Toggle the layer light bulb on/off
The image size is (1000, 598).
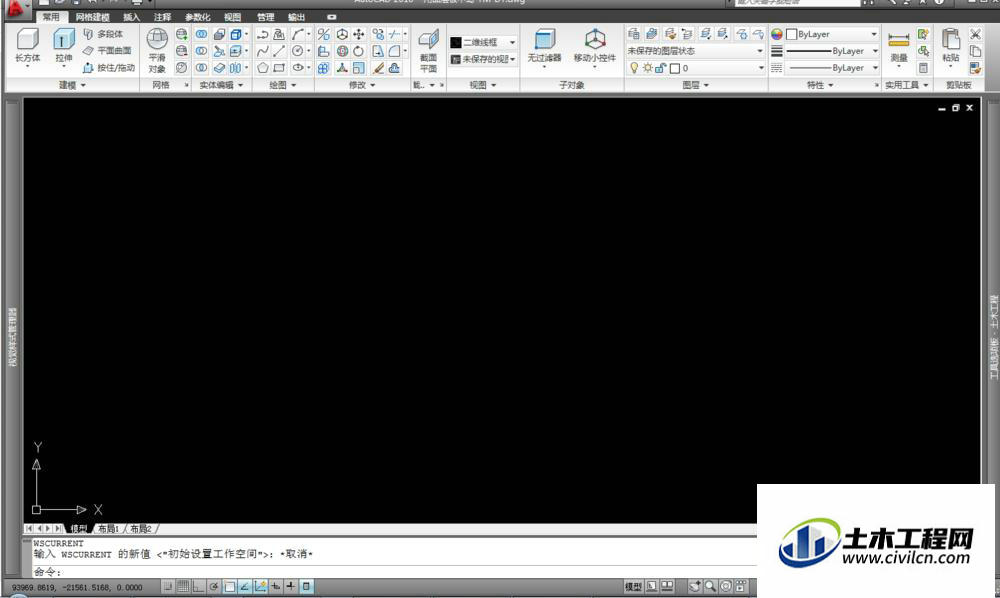[x=634, y=68]
